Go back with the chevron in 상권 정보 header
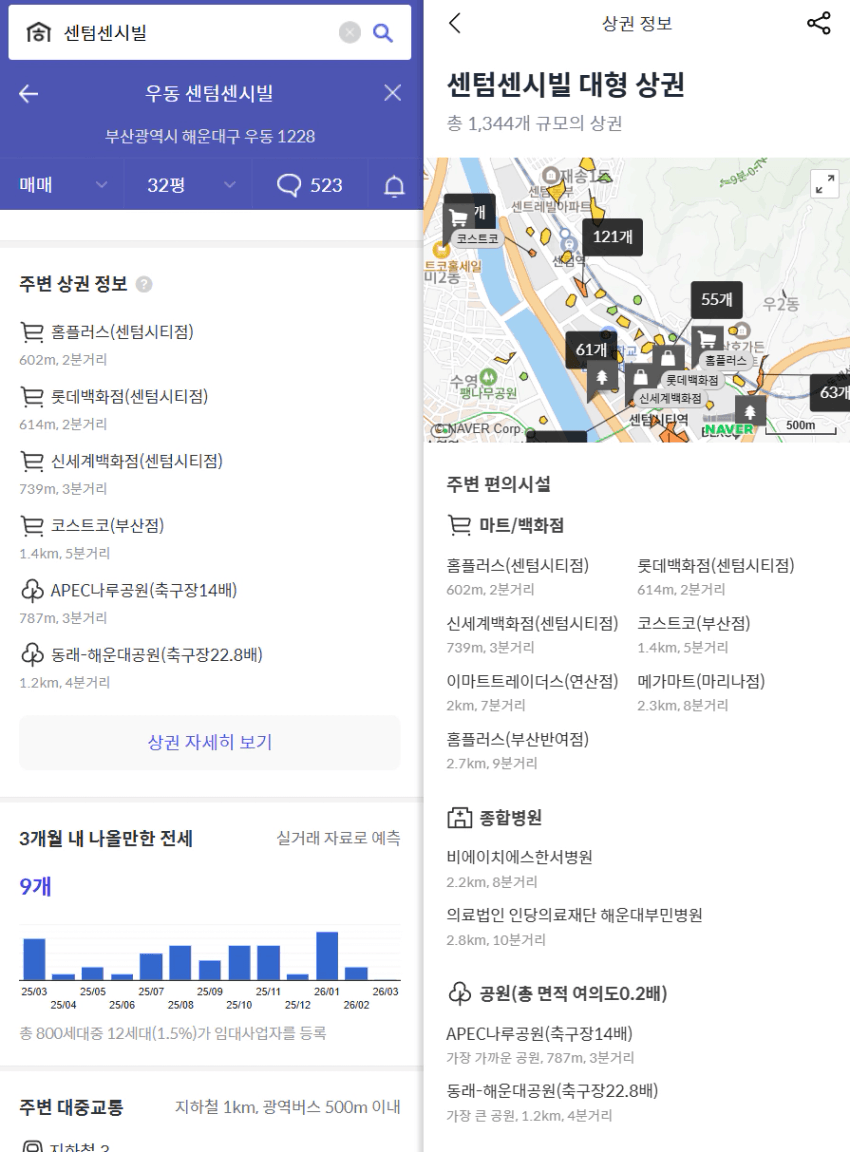 pos(455,24)
